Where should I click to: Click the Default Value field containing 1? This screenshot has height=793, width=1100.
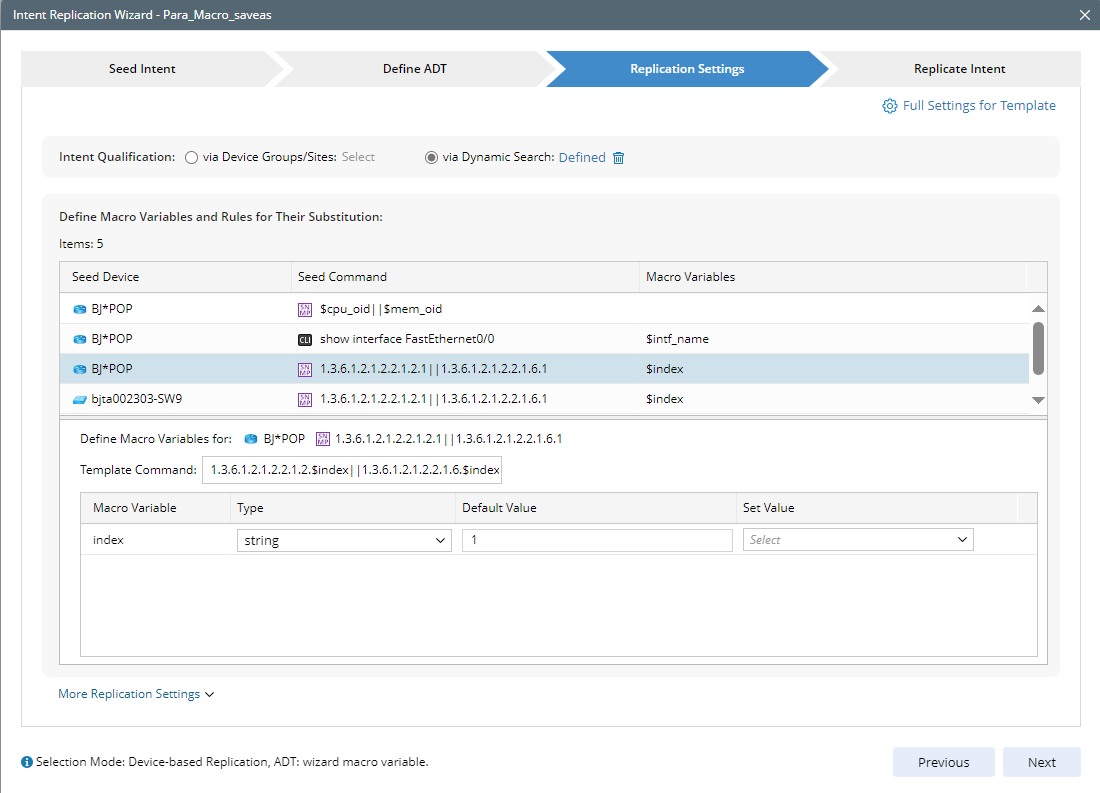point(597,540)
